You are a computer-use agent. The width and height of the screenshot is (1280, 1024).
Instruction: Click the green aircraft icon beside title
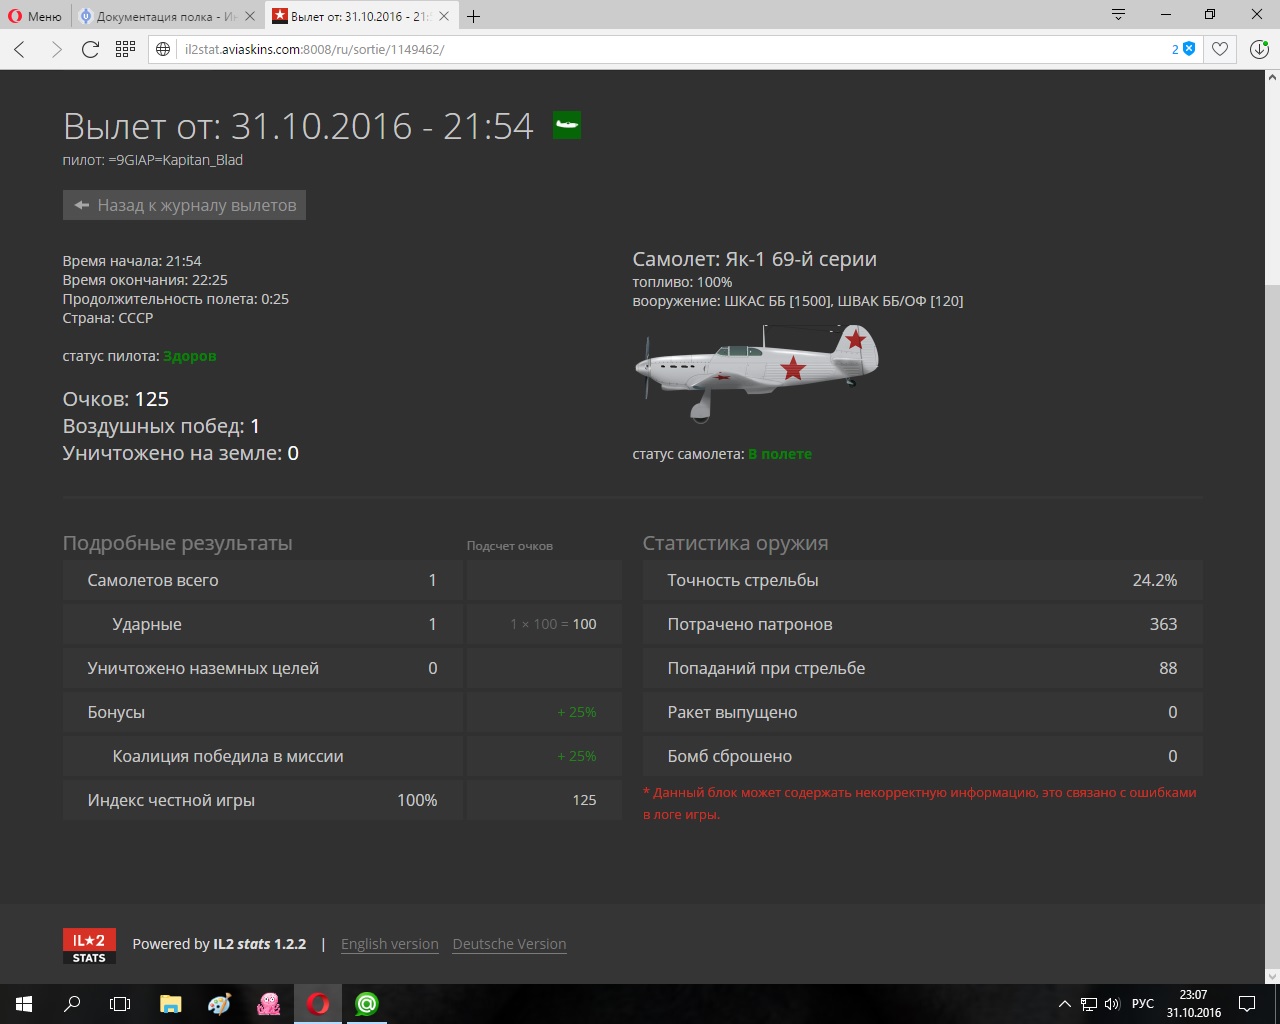point(567,125)
